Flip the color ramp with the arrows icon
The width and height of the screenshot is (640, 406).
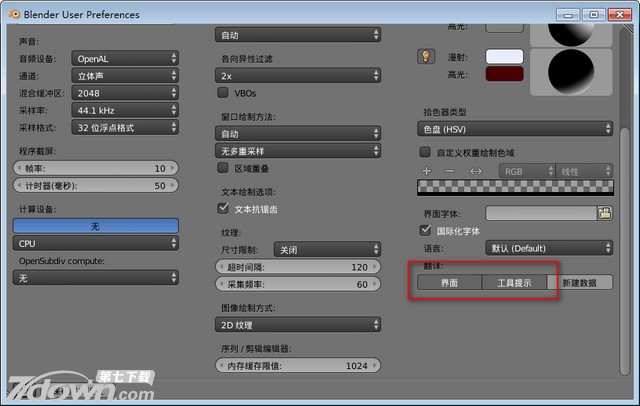coord(476,171)
